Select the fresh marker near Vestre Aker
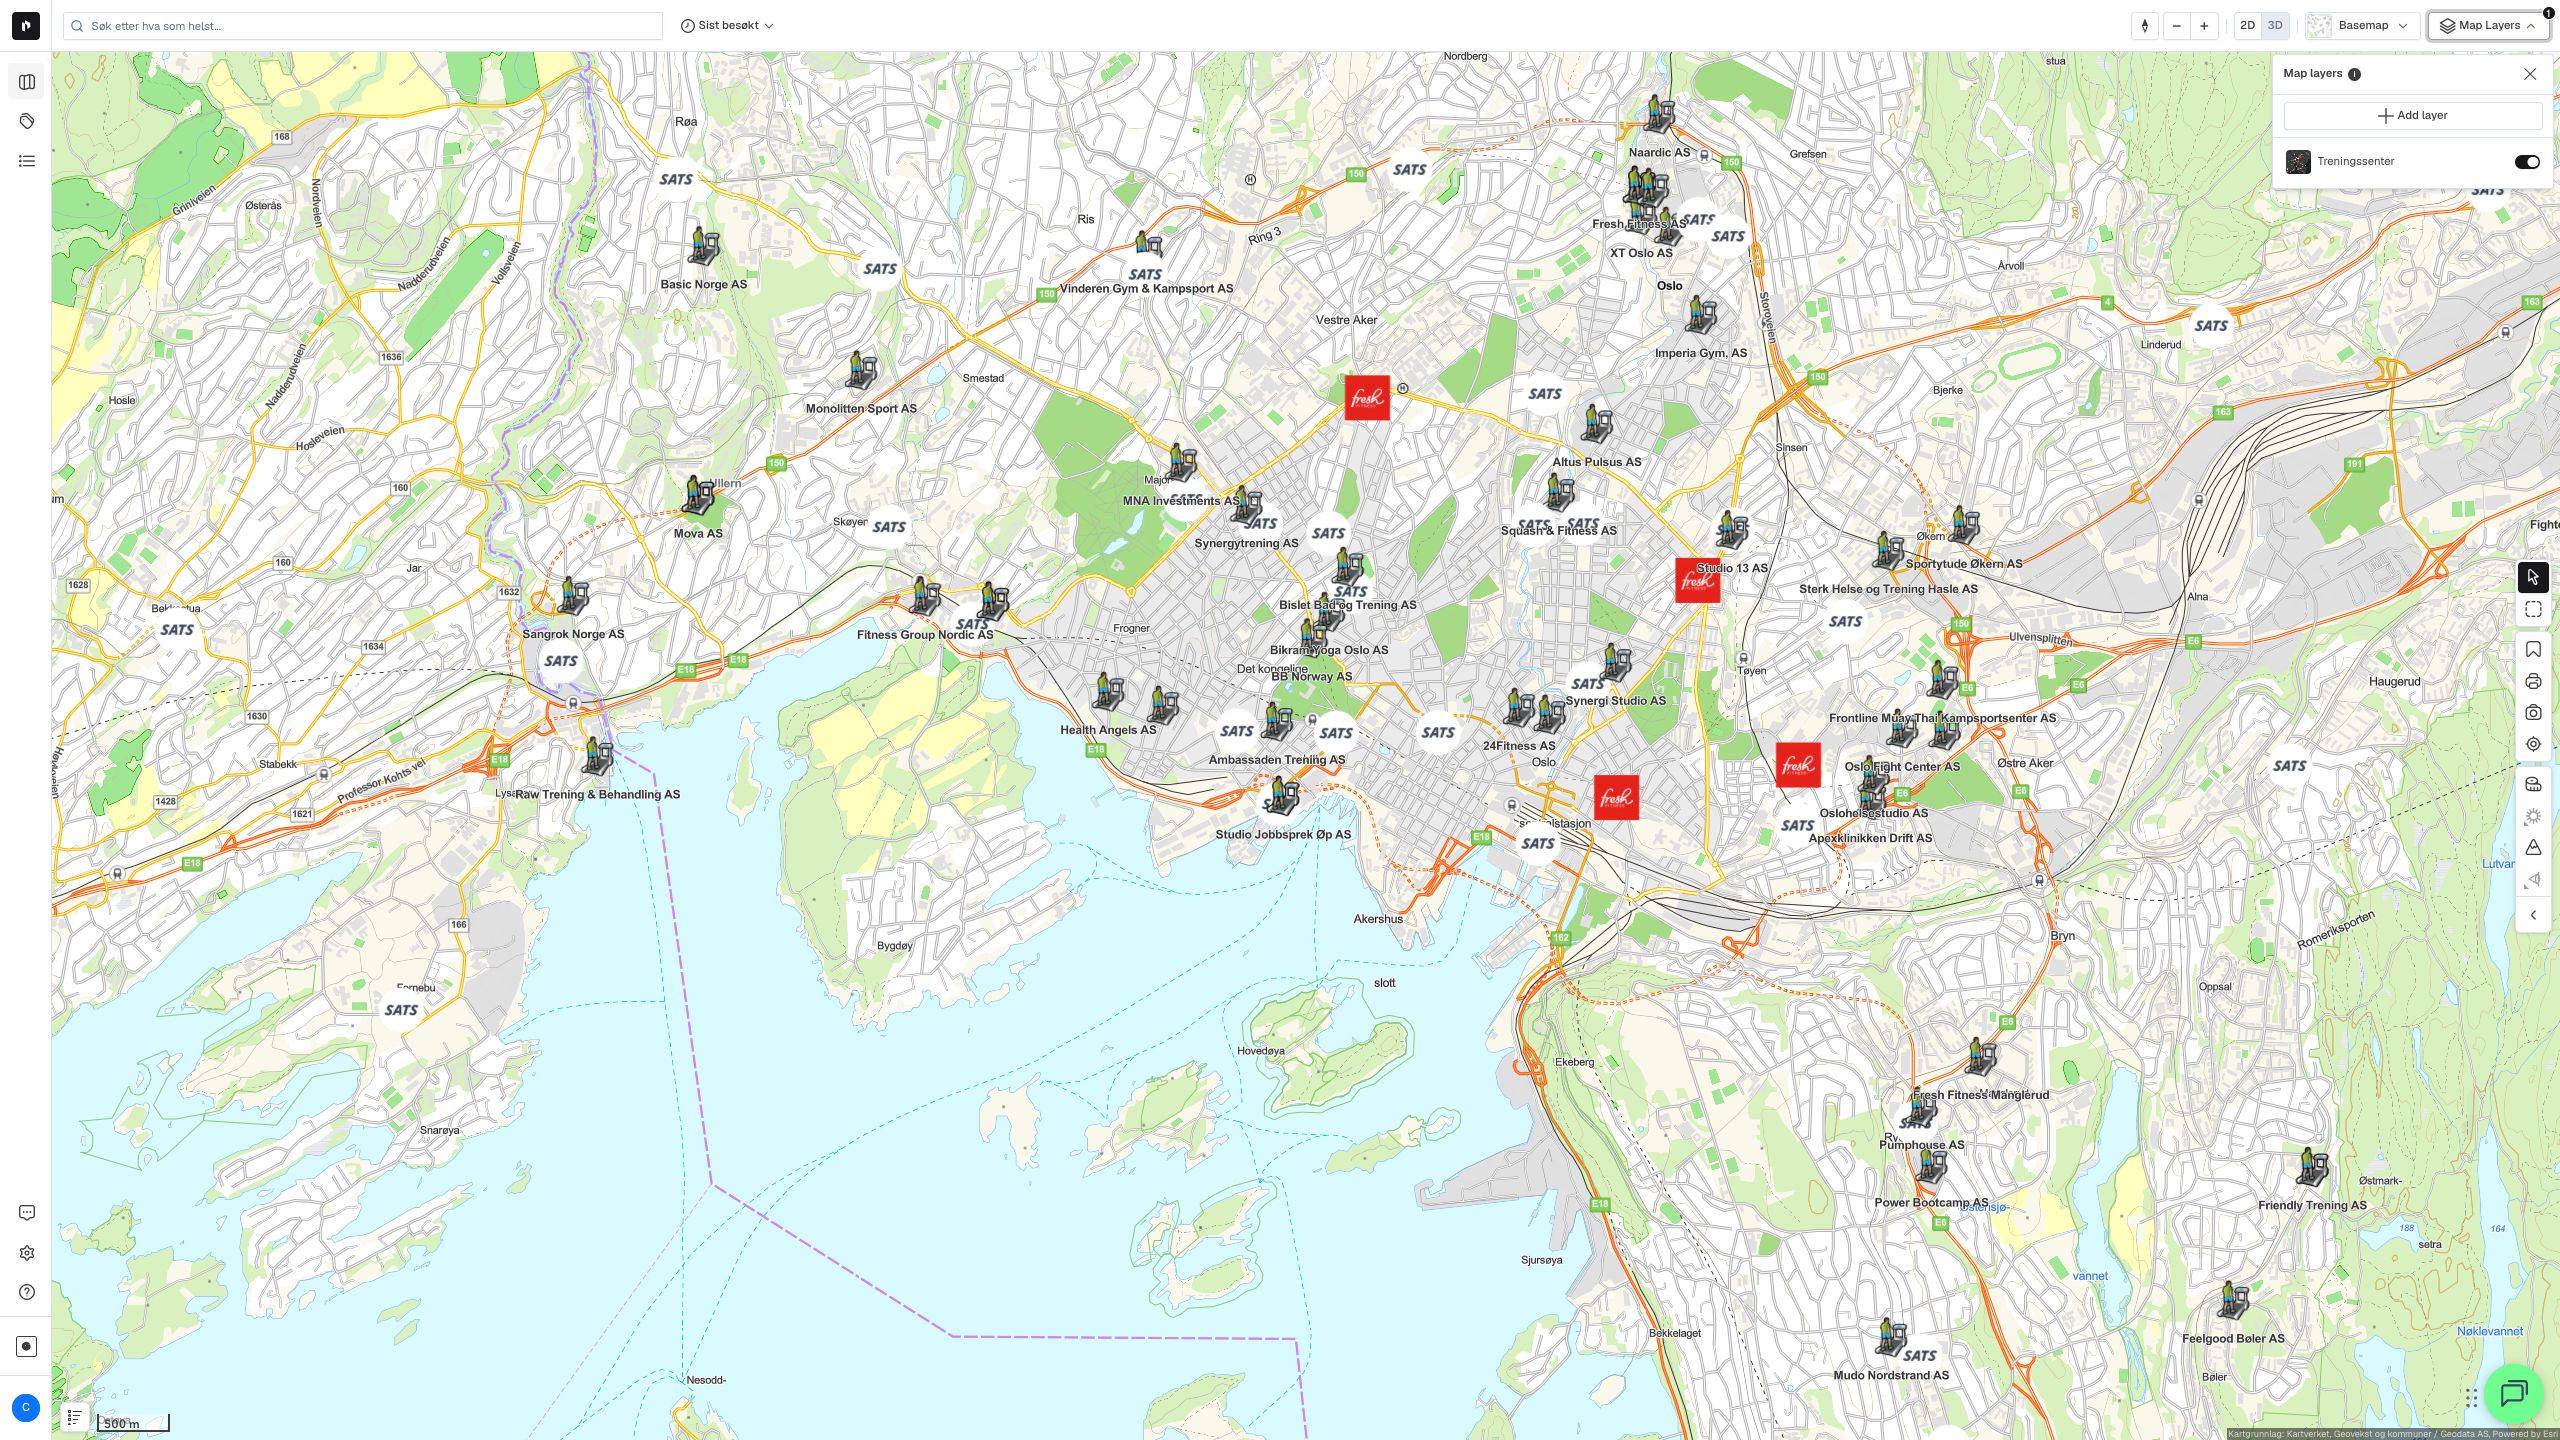 click(1367, 398)
